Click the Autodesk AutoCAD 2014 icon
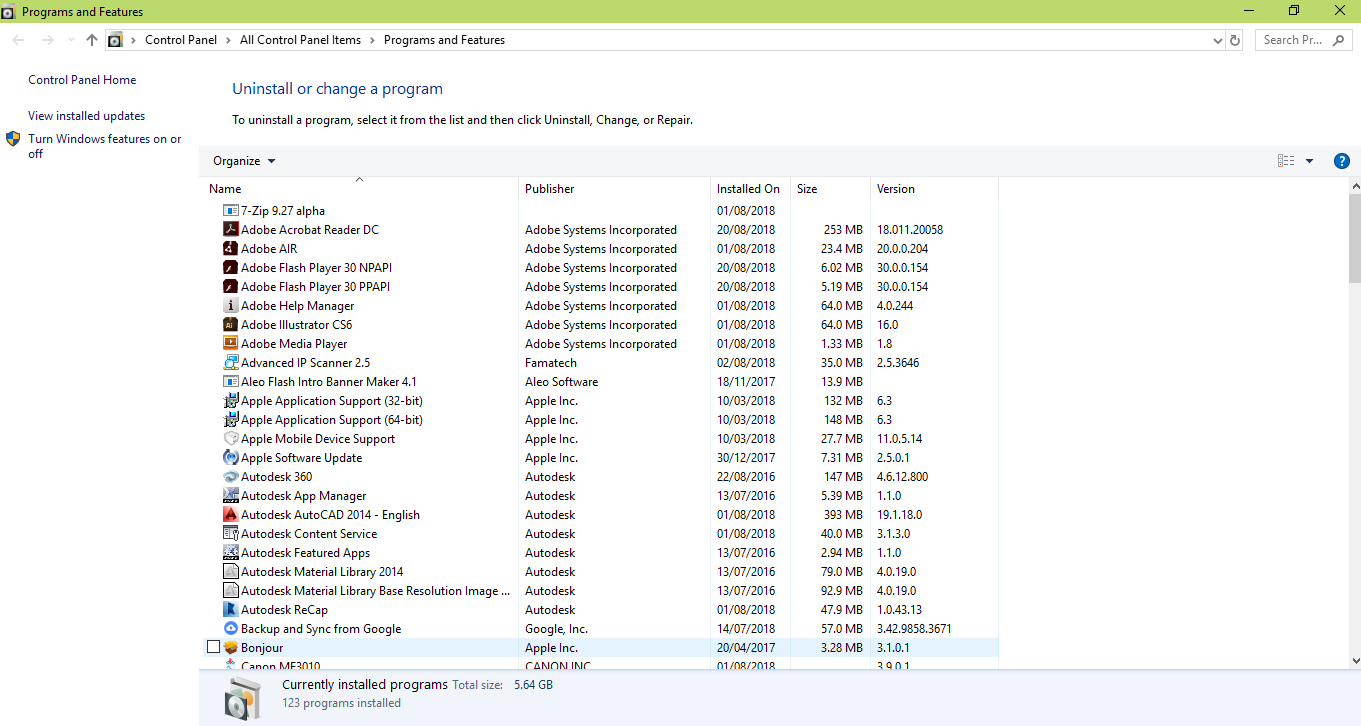Screen dimensions: 1361x726 pos(229,514)
